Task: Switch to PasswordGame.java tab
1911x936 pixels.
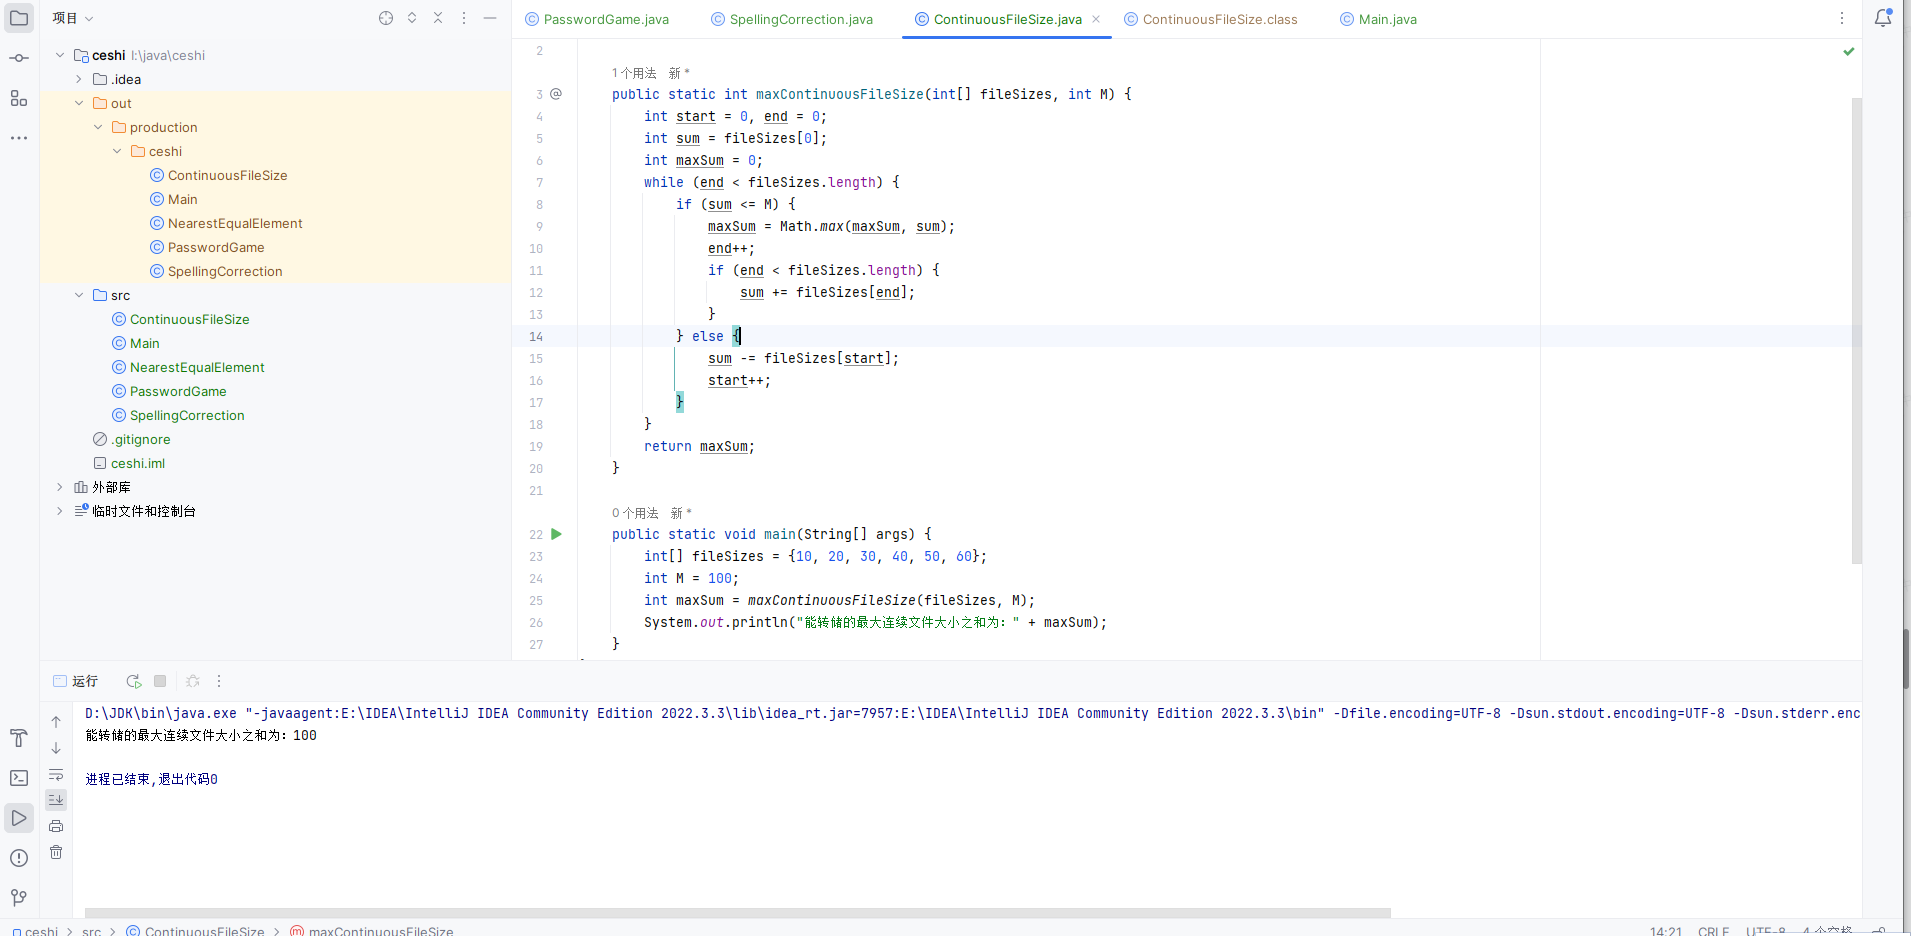Action: click(597, 19)
